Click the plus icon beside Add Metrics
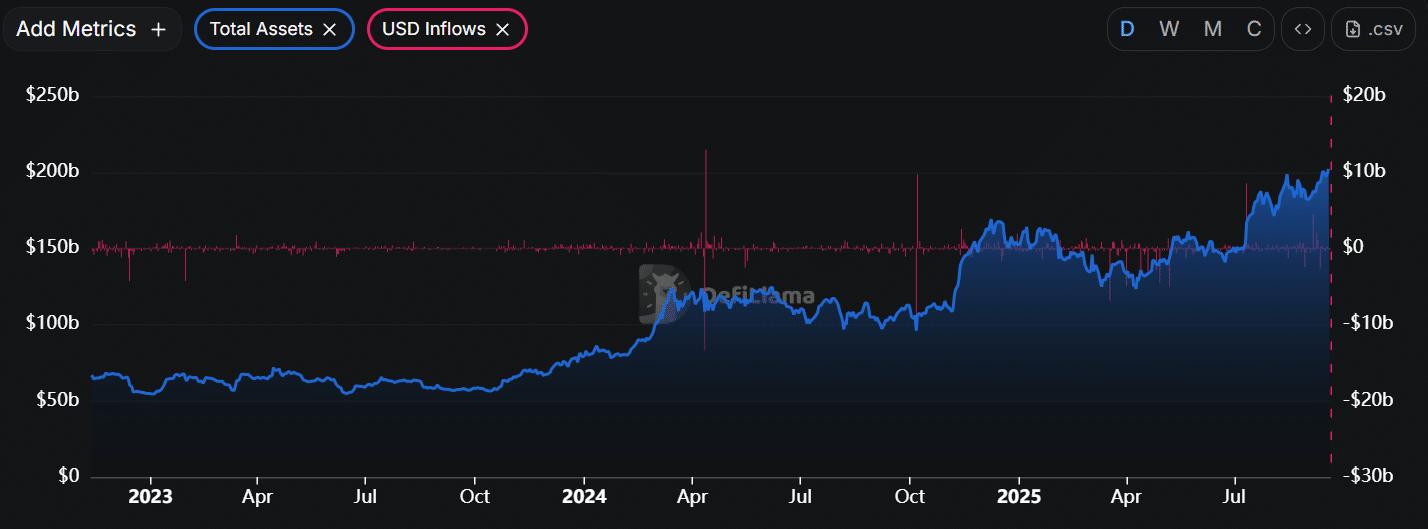This screenshot has height=529, width=1428. pos(158,29)
